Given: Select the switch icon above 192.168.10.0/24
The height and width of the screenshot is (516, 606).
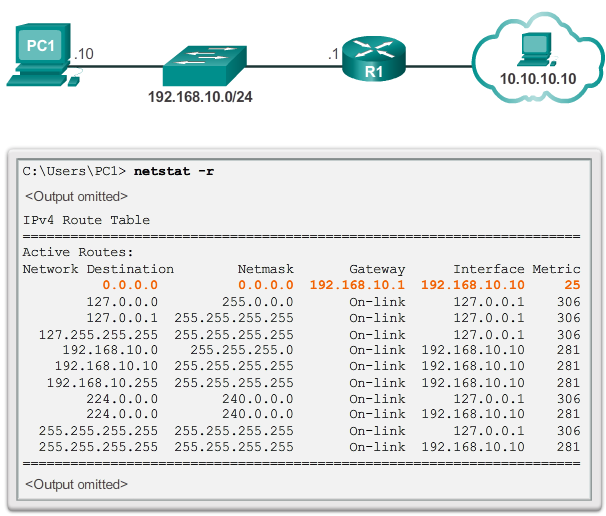Looking at the screenshot, I should [204, 66].
